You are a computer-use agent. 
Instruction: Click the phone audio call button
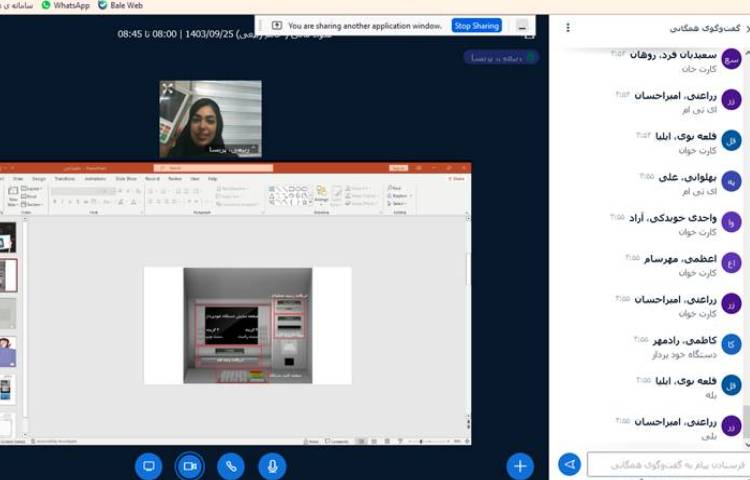point(231,466)
